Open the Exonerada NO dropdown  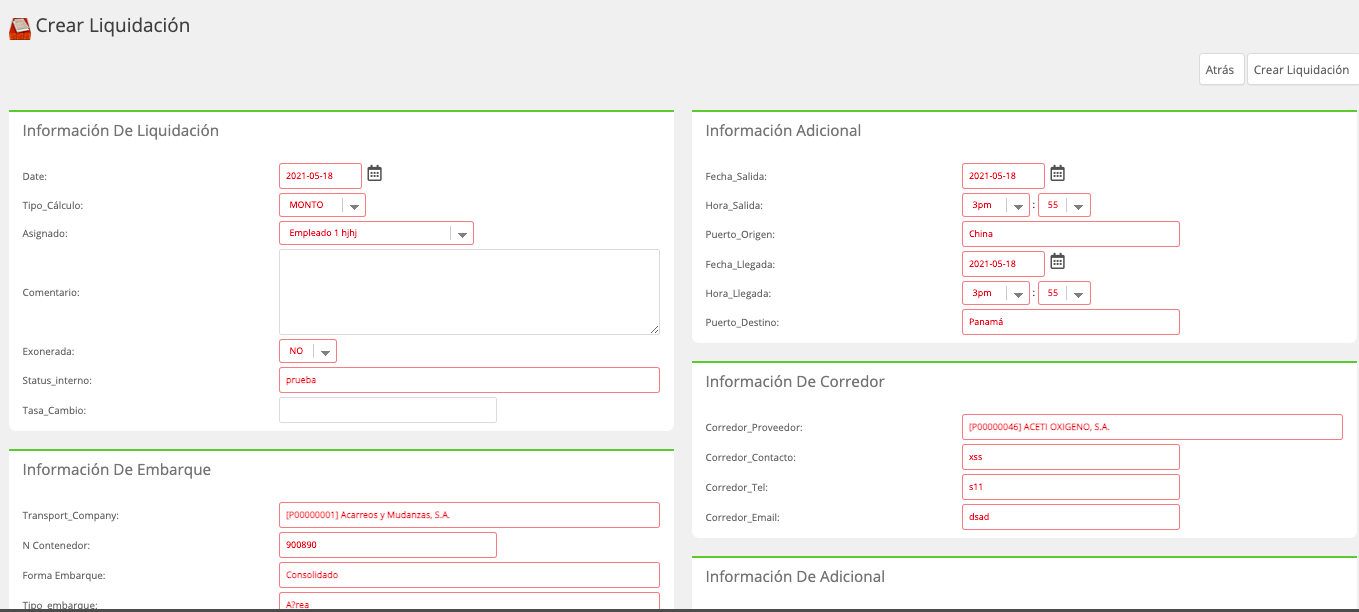tap(308, 351)
